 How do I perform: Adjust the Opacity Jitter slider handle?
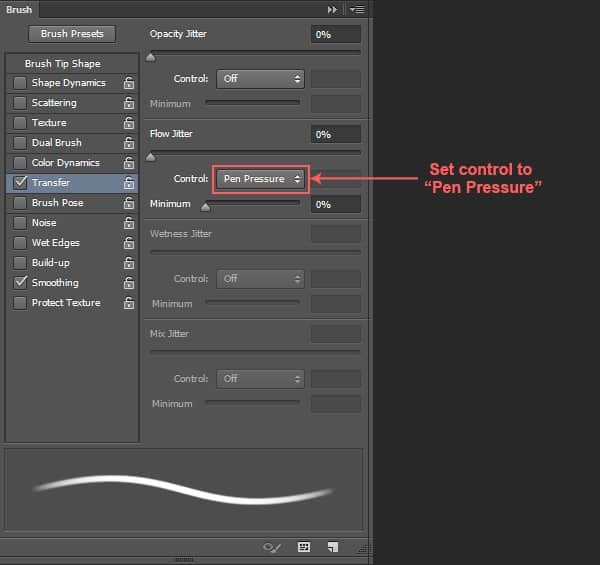pos(151,57)
